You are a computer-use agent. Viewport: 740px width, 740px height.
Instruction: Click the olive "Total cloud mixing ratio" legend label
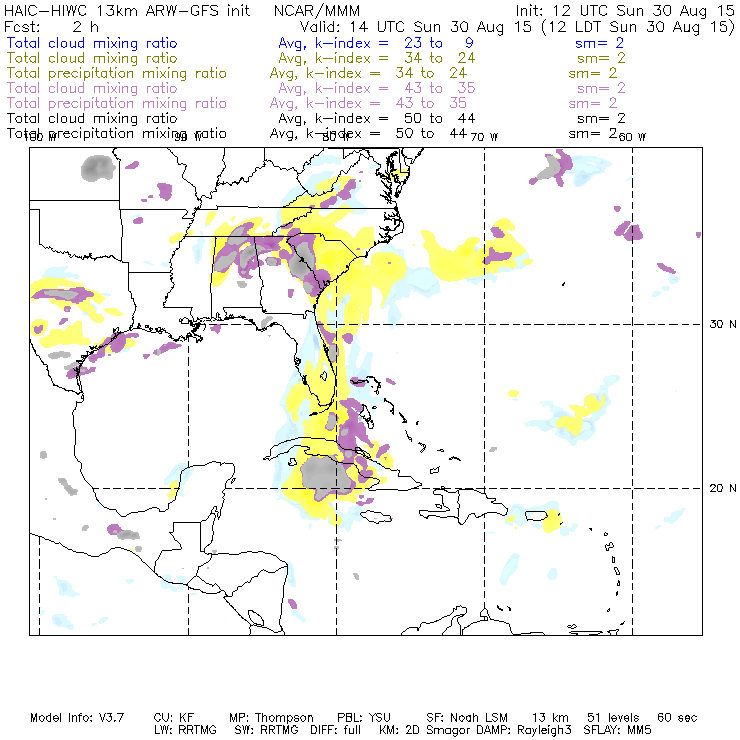(92, 58)
